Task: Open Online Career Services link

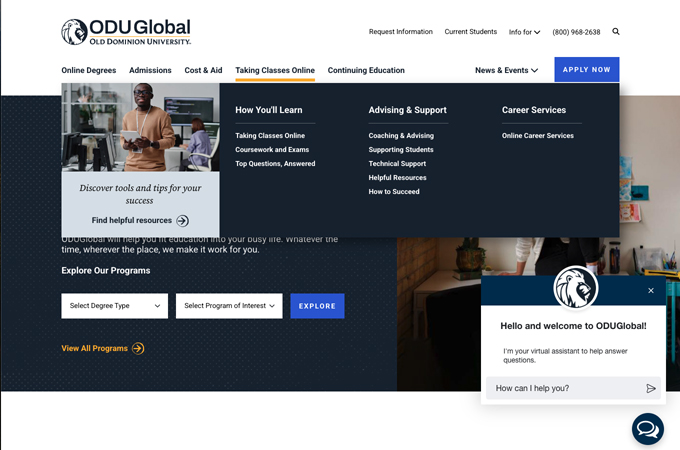Action: pos(538,136)
